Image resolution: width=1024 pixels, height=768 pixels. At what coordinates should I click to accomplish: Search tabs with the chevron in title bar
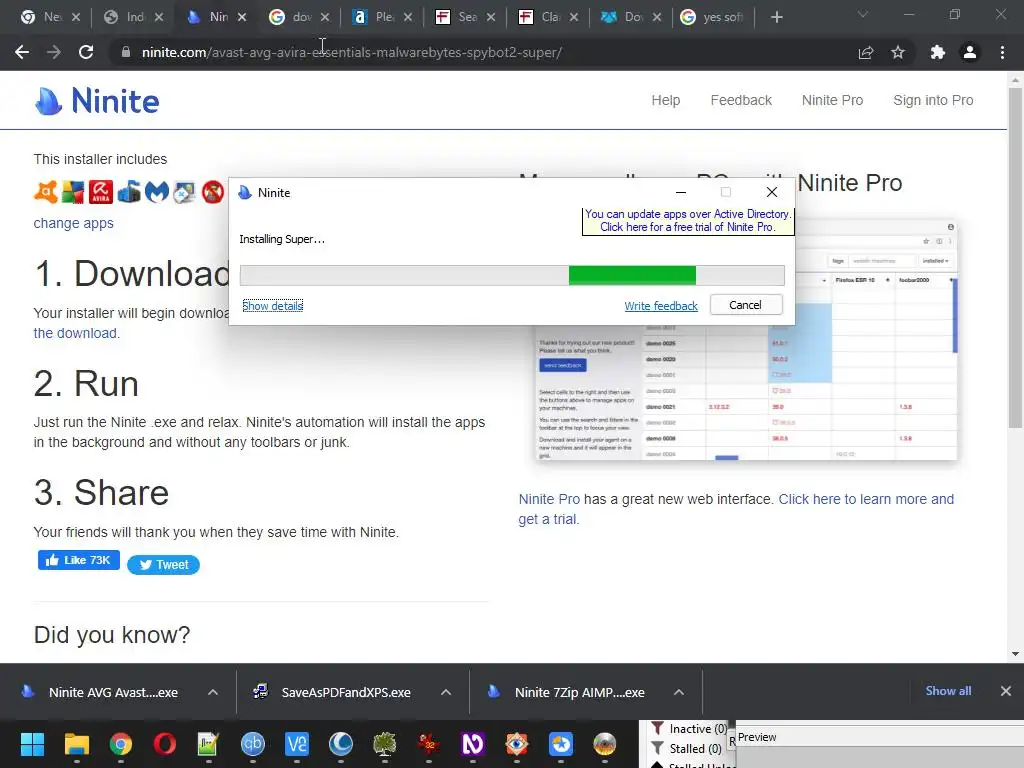[x=863, y=14]
